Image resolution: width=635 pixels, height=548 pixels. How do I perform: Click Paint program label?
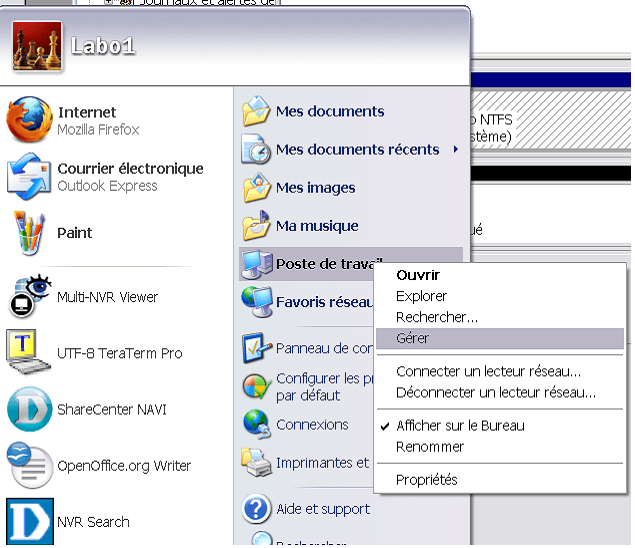click(75, 233)
